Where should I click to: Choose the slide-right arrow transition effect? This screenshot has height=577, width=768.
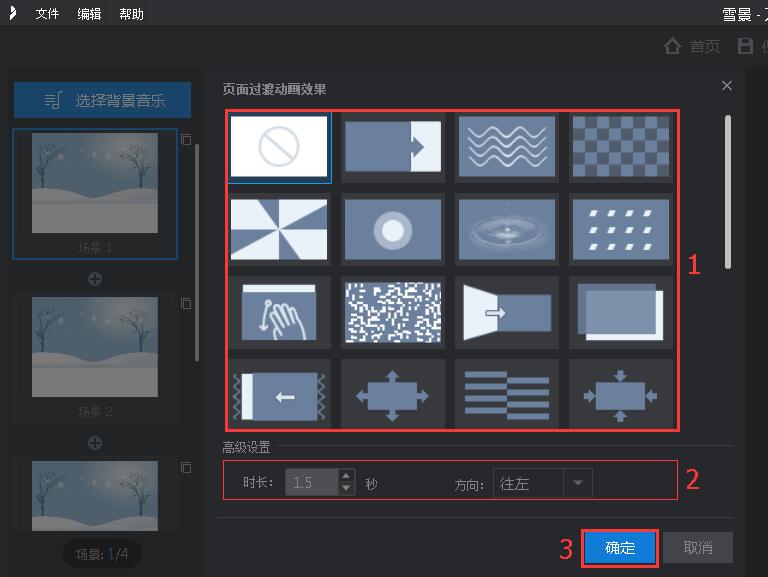point(393,147)
